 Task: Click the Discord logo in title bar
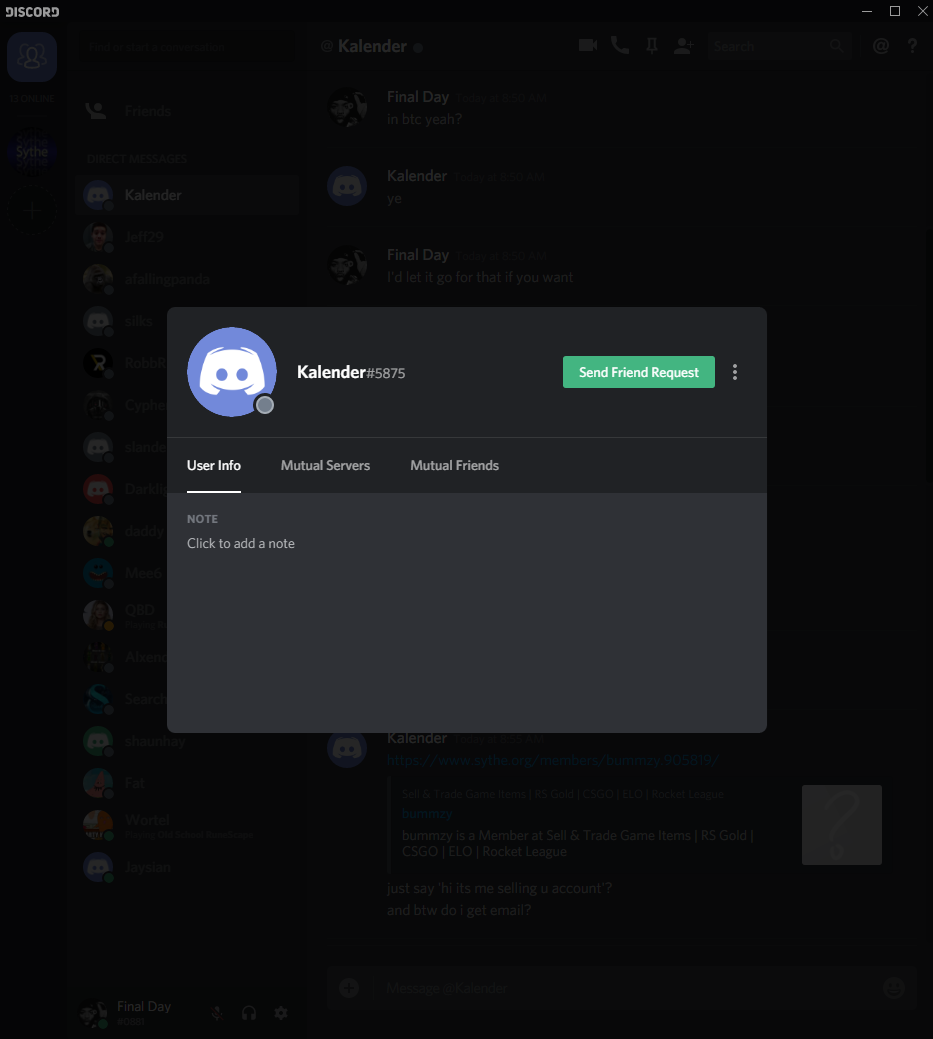[32, 11]
